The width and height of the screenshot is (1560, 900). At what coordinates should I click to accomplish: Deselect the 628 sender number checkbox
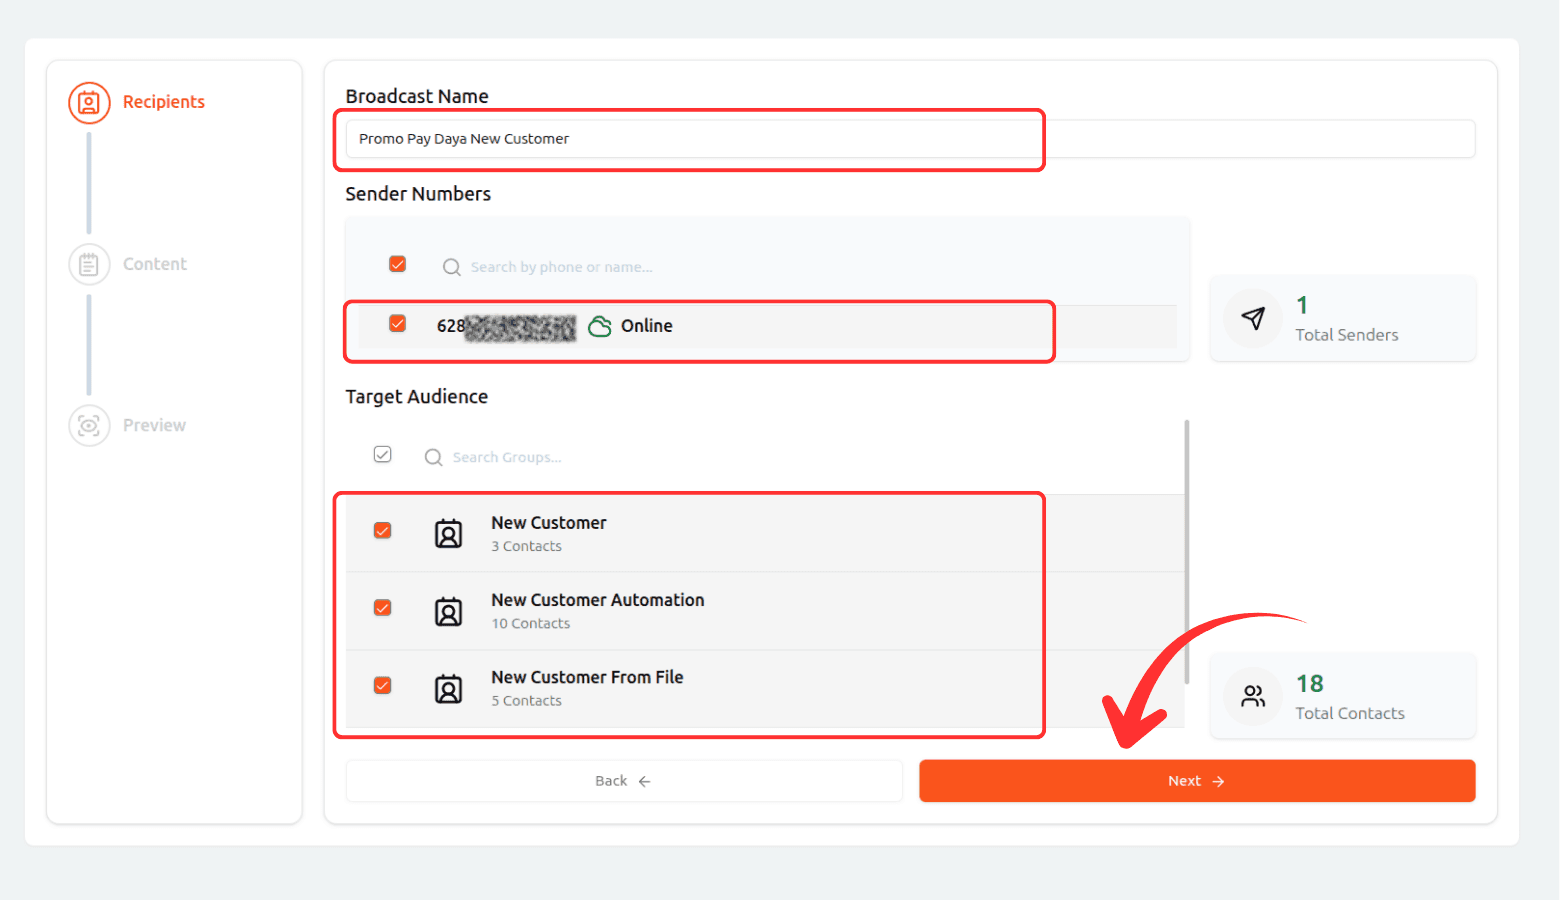click(398, 324)
